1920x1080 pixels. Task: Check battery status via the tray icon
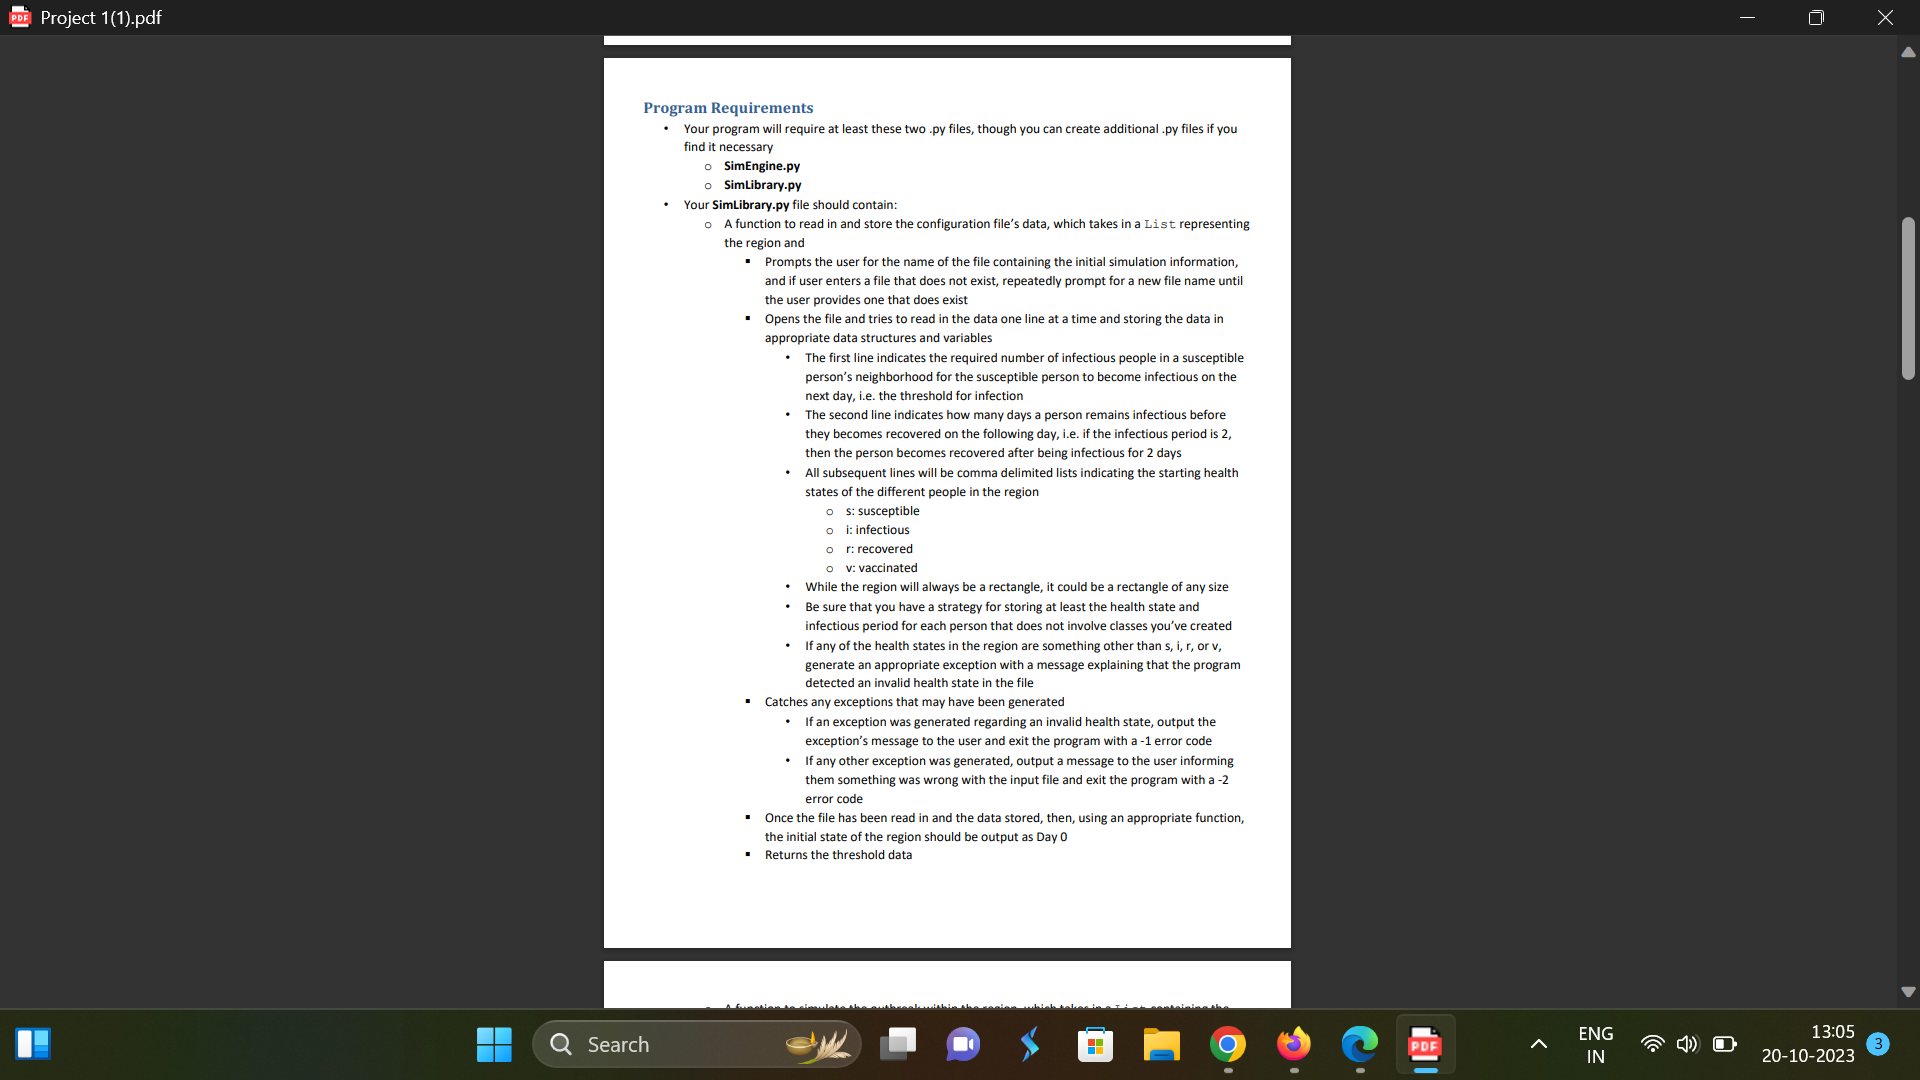(1724, 1043)
